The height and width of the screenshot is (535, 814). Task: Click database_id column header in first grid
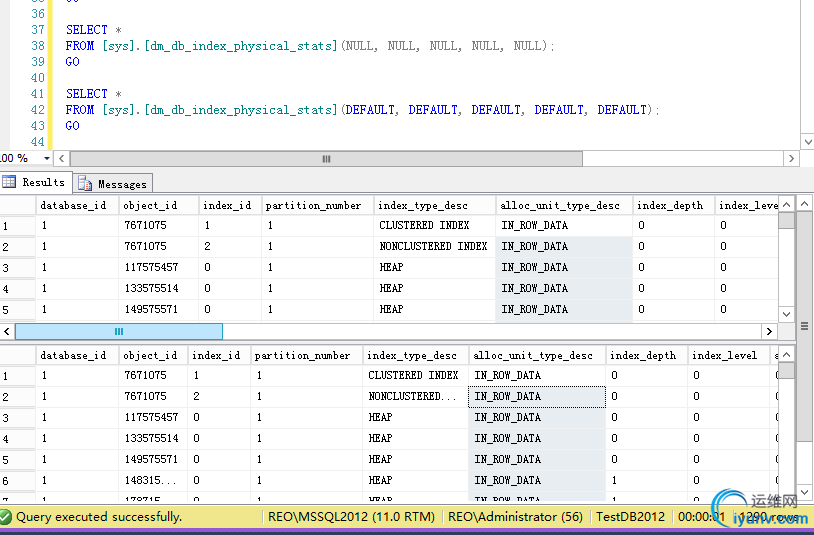(x=77, y=205)
